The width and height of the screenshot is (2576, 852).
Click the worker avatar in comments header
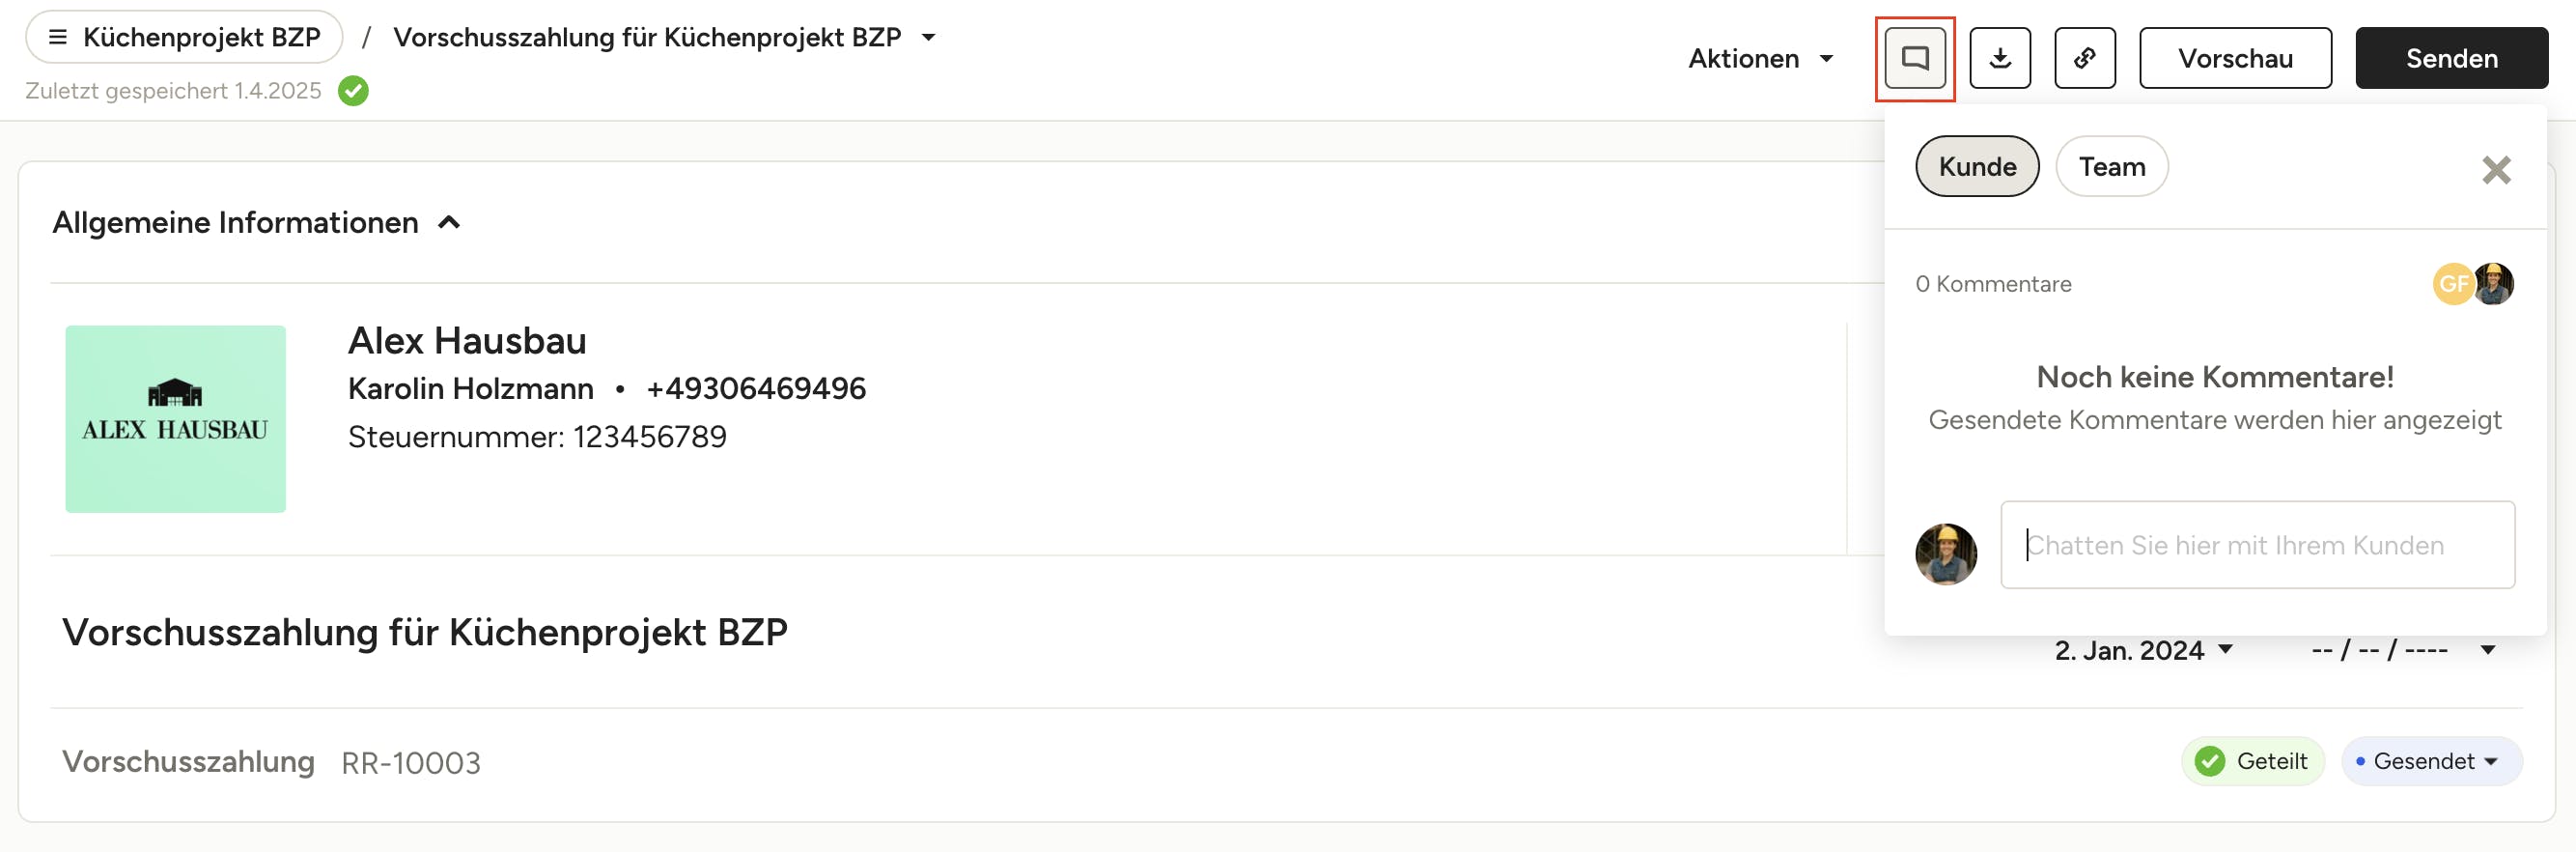[x=2494, y=284]
